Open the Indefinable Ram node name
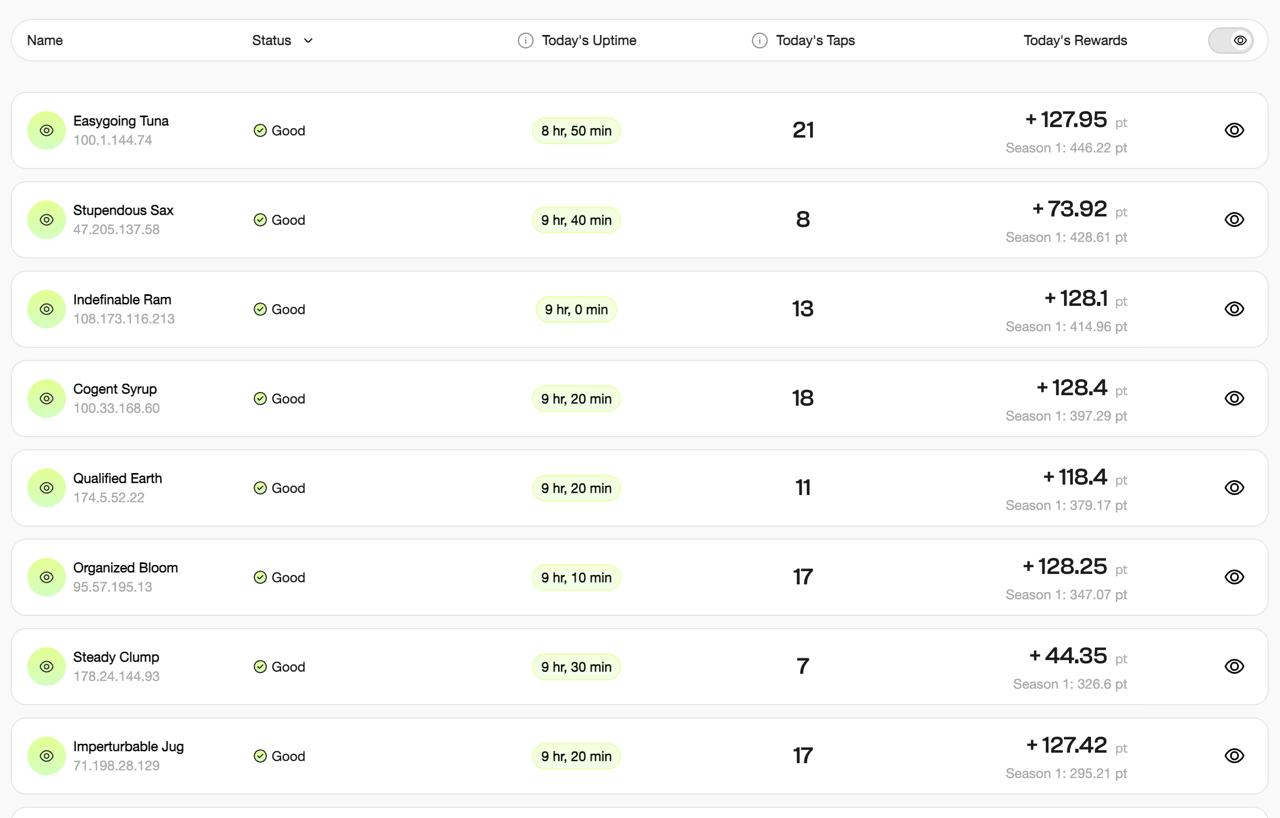Viewport: 1280px width, 818px height. (122, 300)
